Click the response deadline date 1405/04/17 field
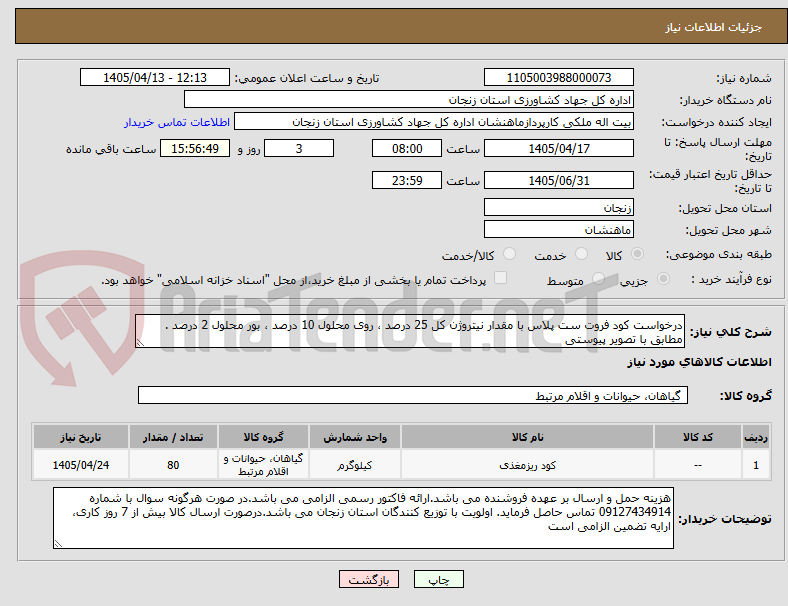Viewport: 788px width, 606px height. (558, 148)
